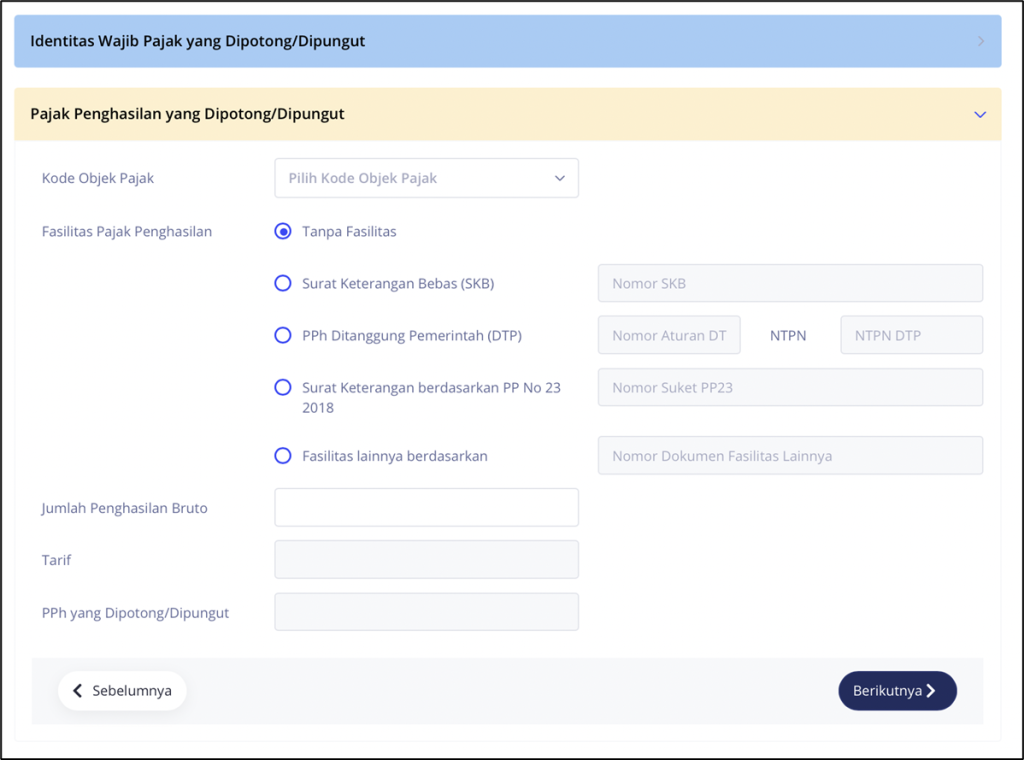
Task: Click the back arrow icon in Sebelumnya button
Action: (x=78, y=690)
